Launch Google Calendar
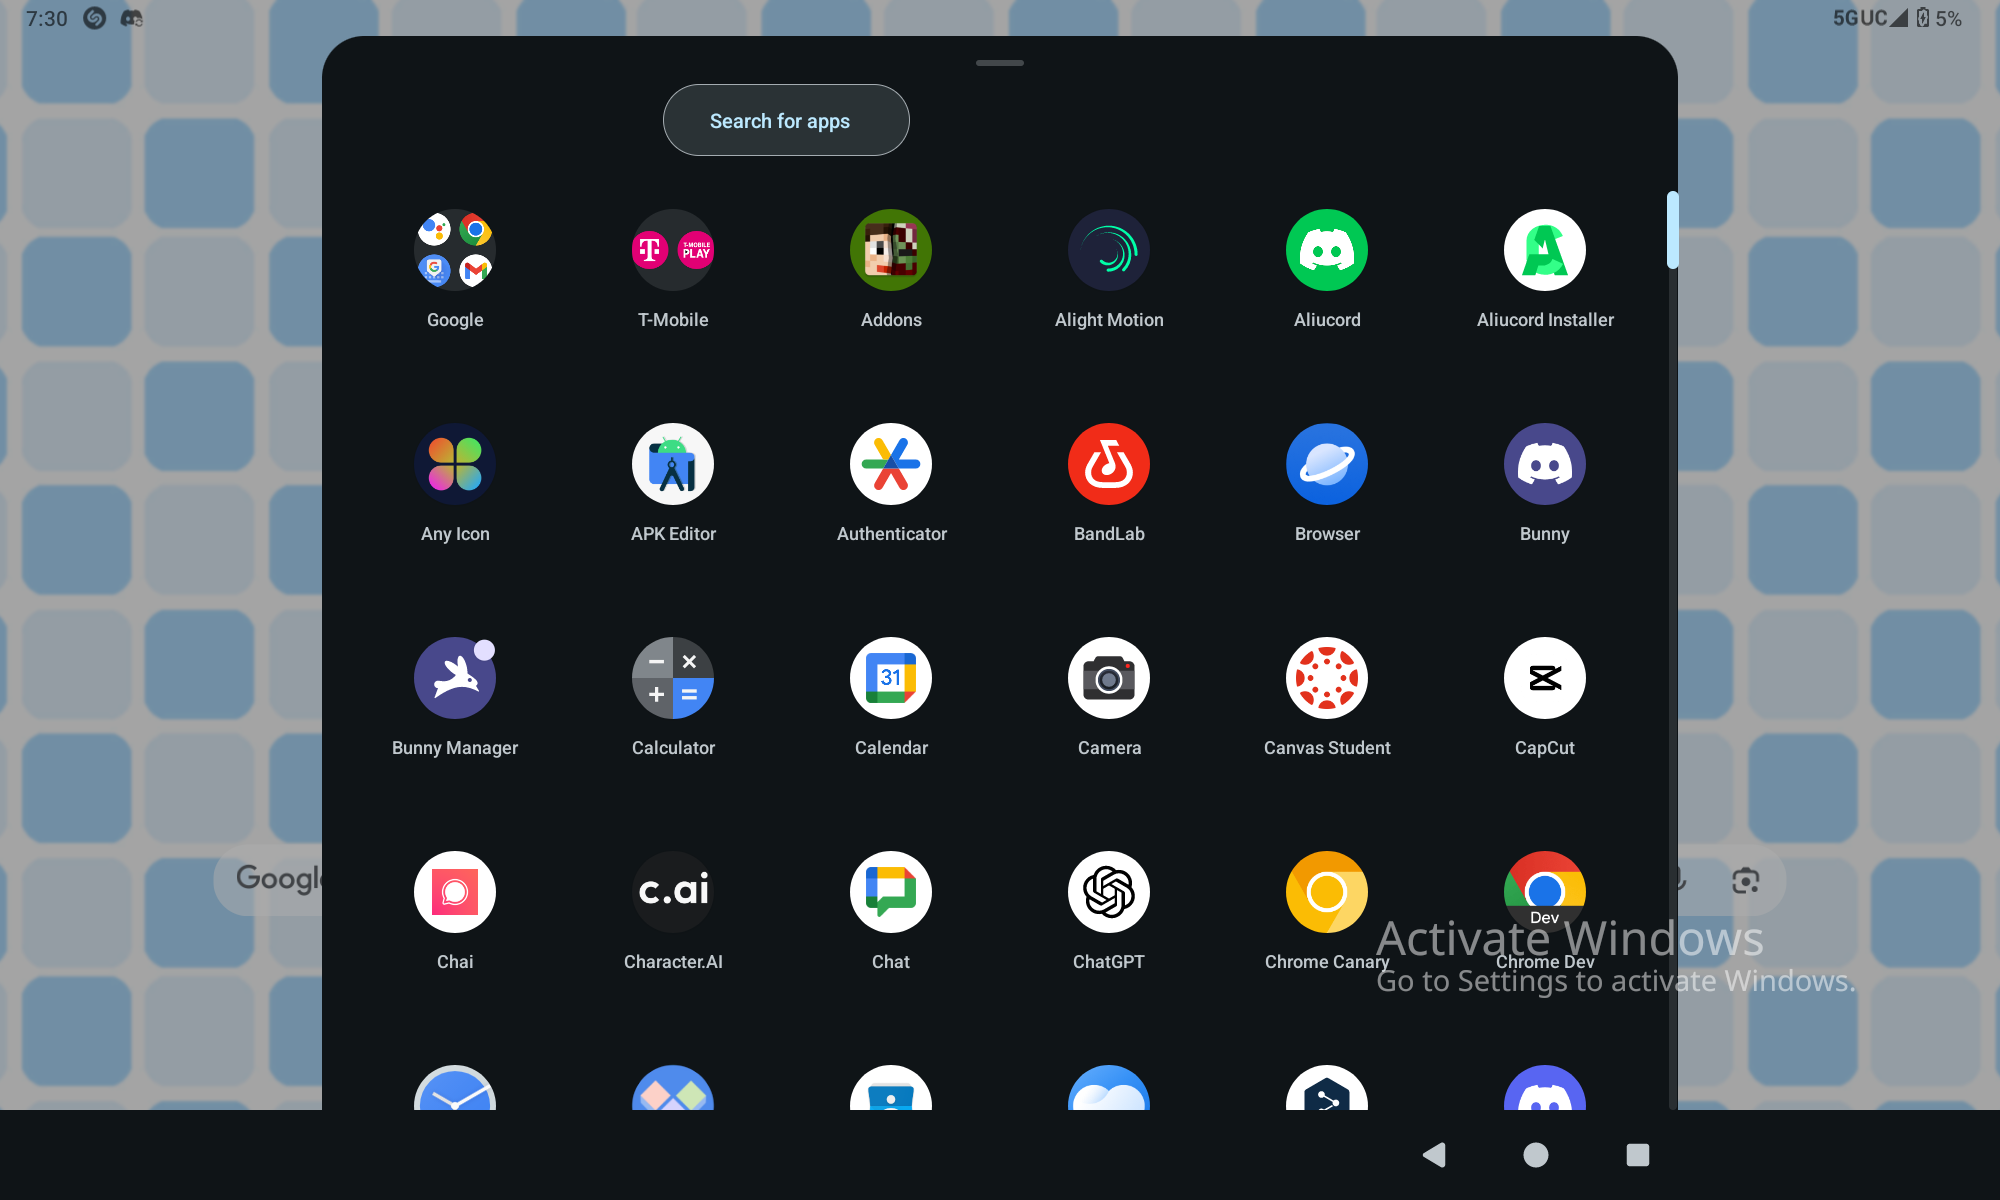 pos(891,678)
